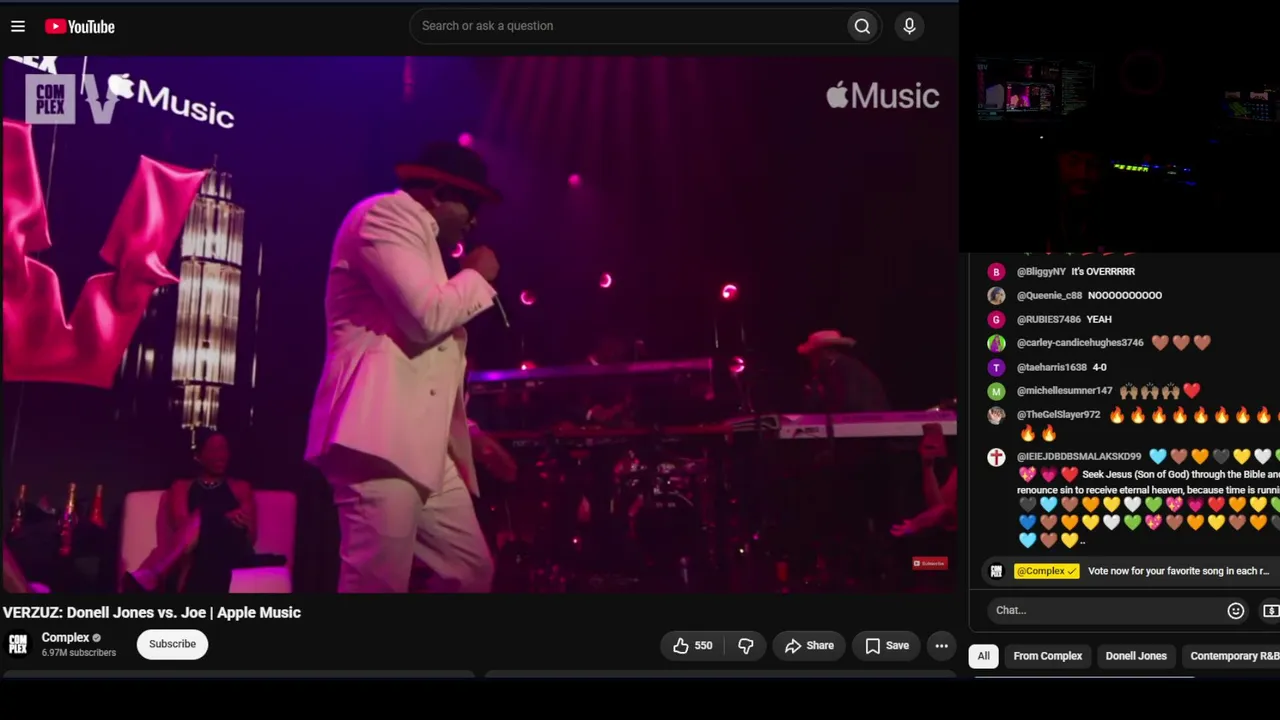Save the video to a playlist
The height and width of the screenshot is (720, 1280).
887,646
